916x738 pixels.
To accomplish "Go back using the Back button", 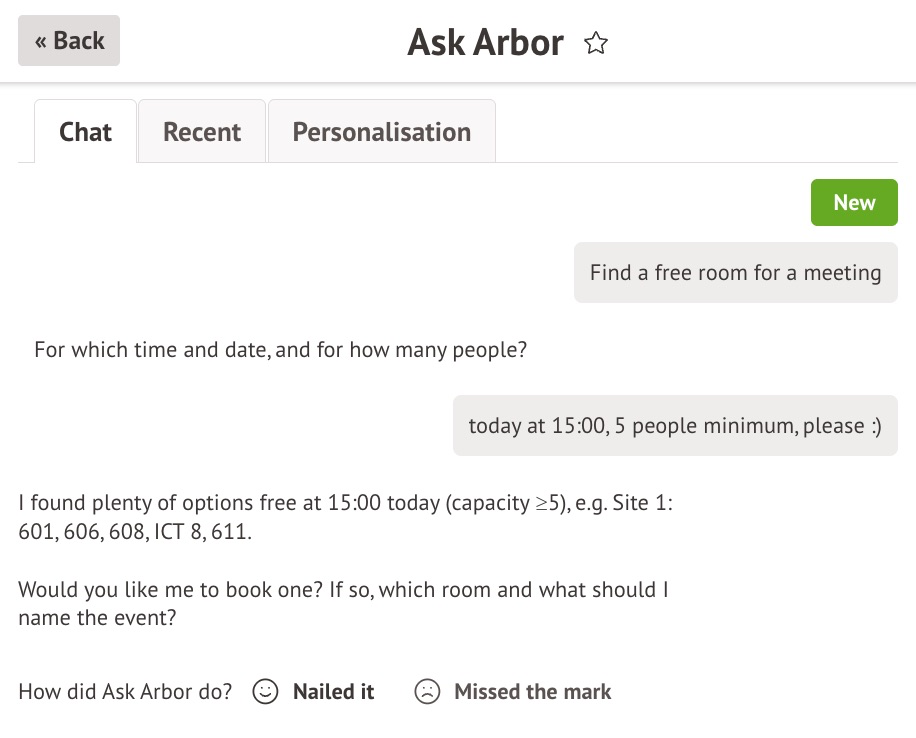I will point(69,41).
